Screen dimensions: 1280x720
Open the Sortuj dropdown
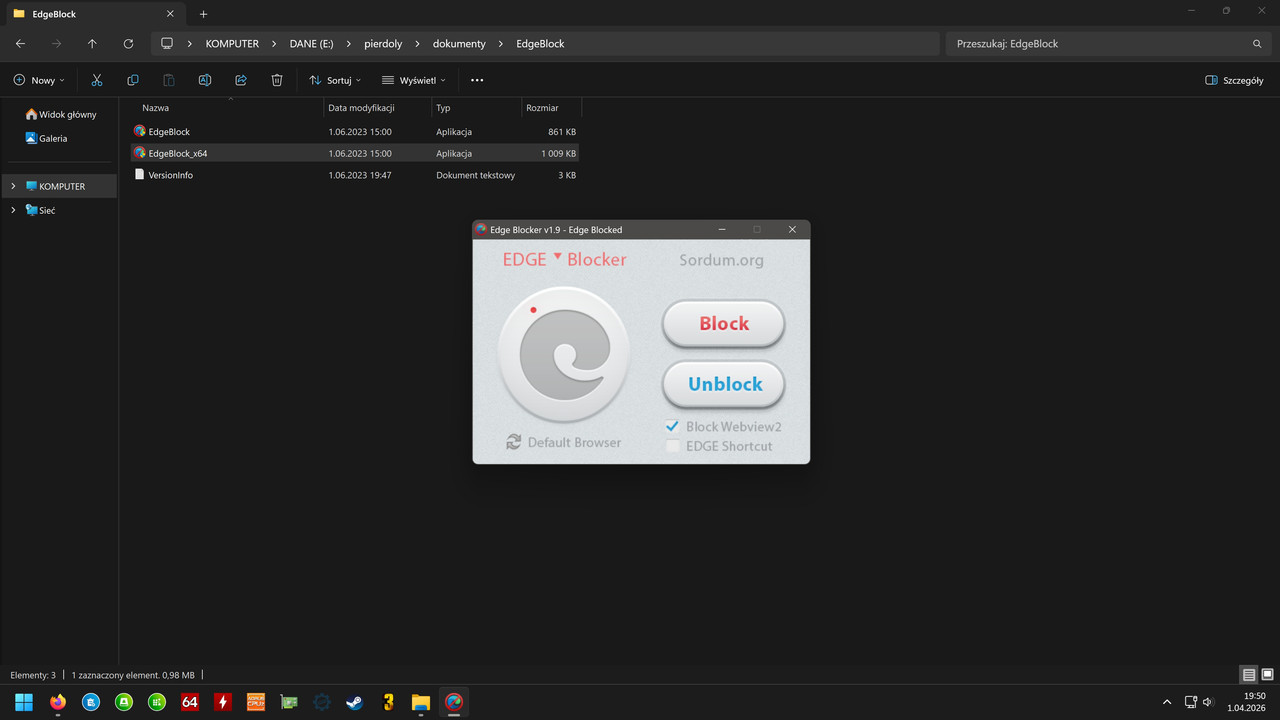coord(335,80)
